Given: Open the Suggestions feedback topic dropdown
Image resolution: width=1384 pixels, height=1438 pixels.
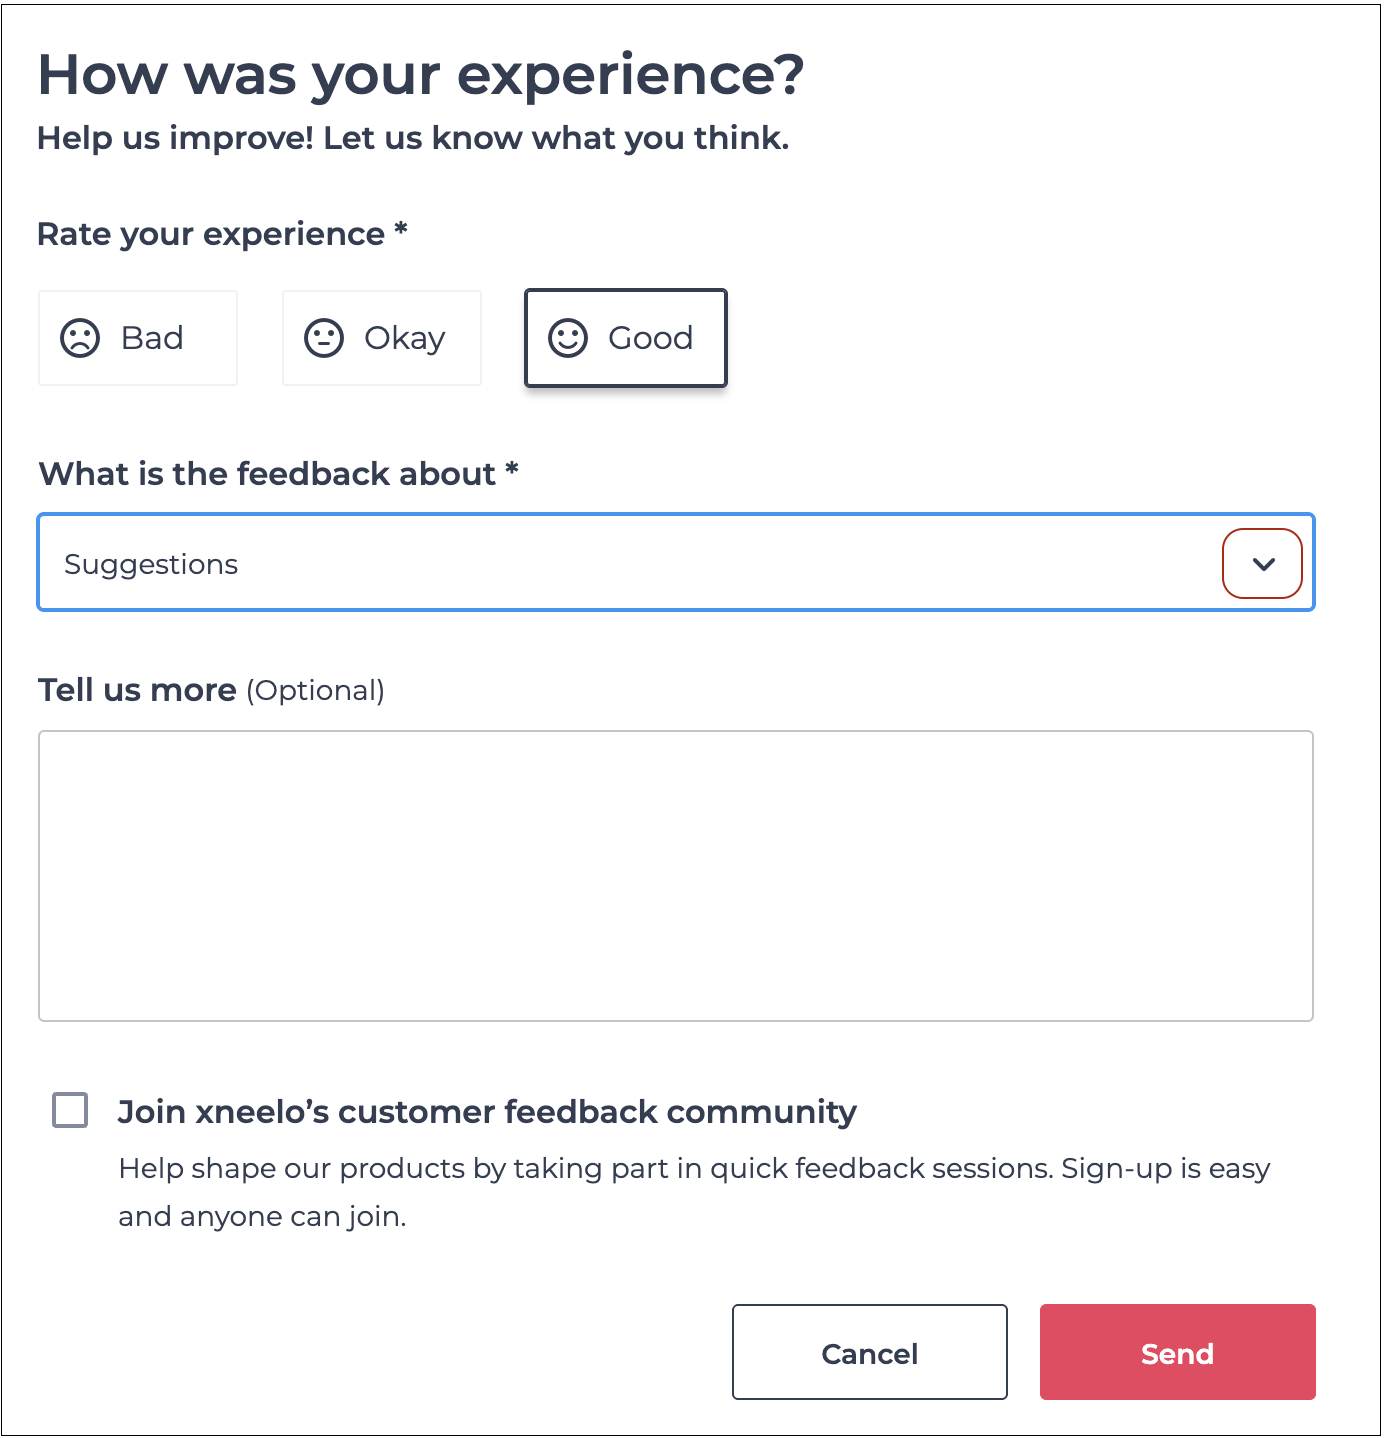Looking at the screenshot, I should pyautogui.click(x=640, y=563).
